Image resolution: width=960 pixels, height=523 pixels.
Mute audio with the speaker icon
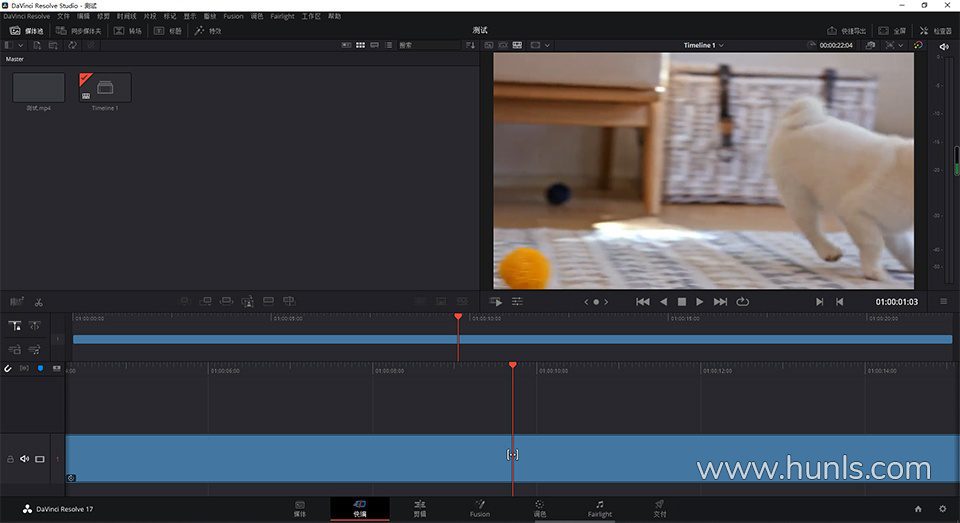[944, 47]
